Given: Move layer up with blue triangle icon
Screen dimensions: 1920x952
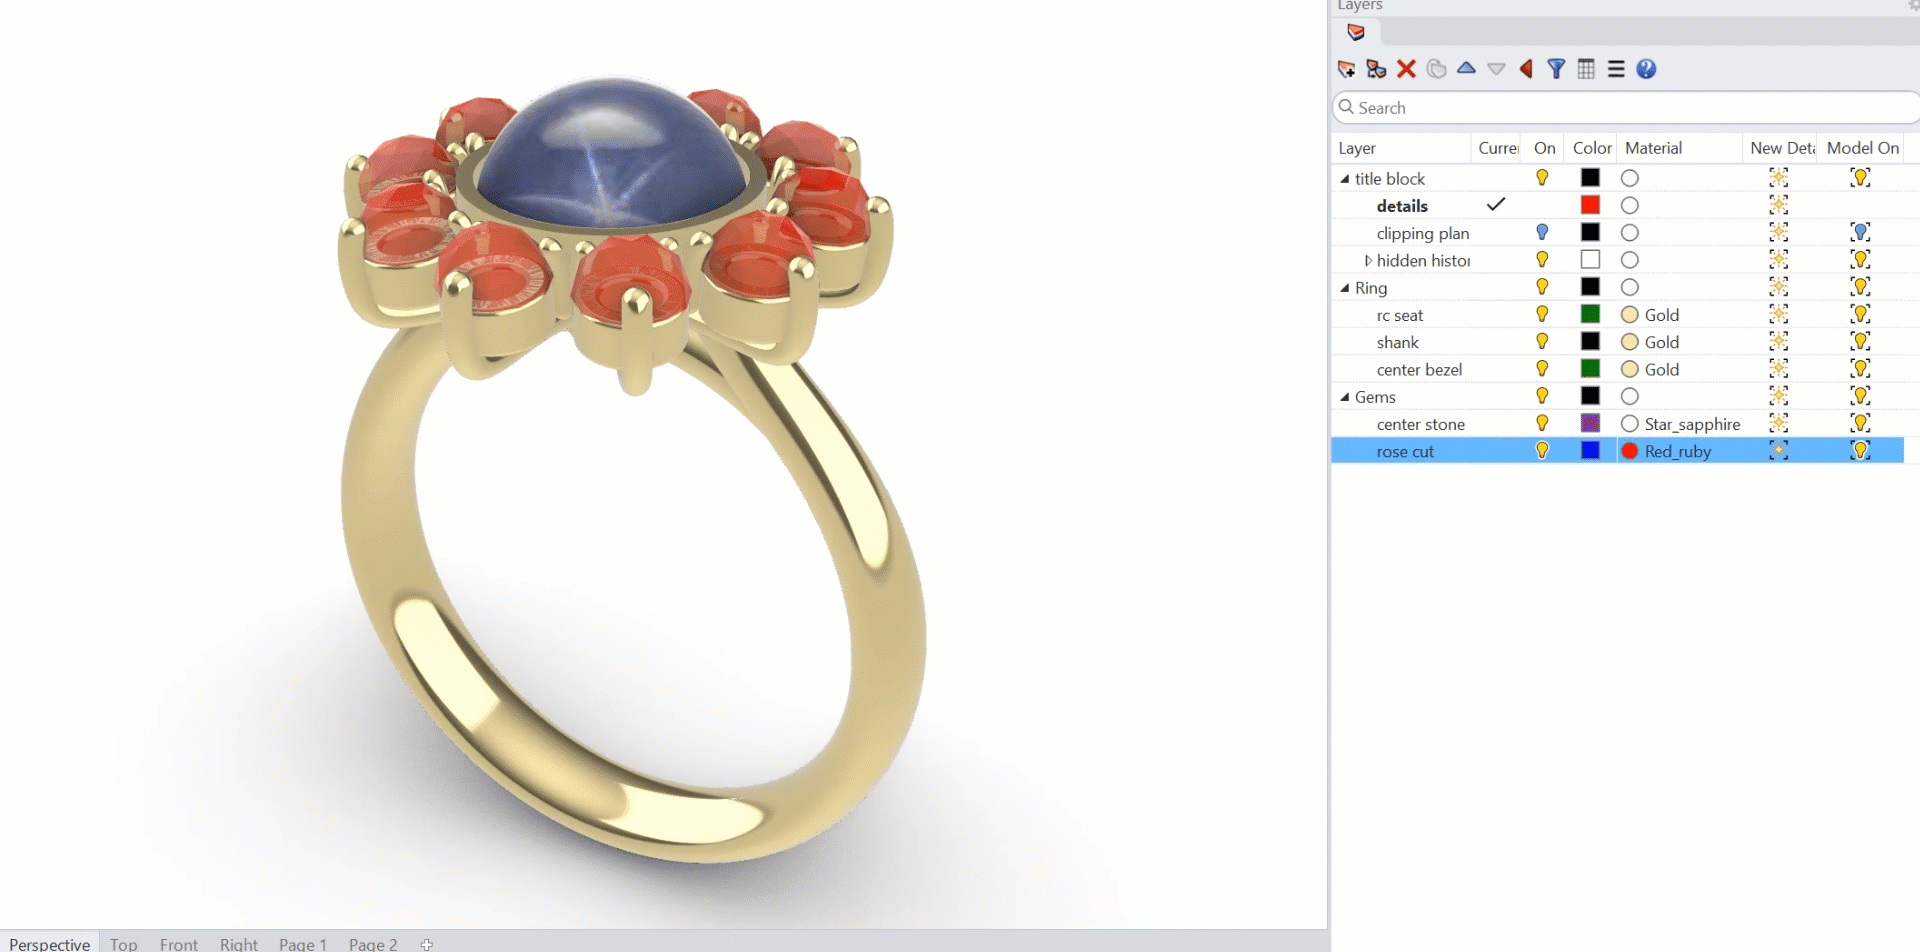Looking at the screenshot, I should coord(1466,69).
